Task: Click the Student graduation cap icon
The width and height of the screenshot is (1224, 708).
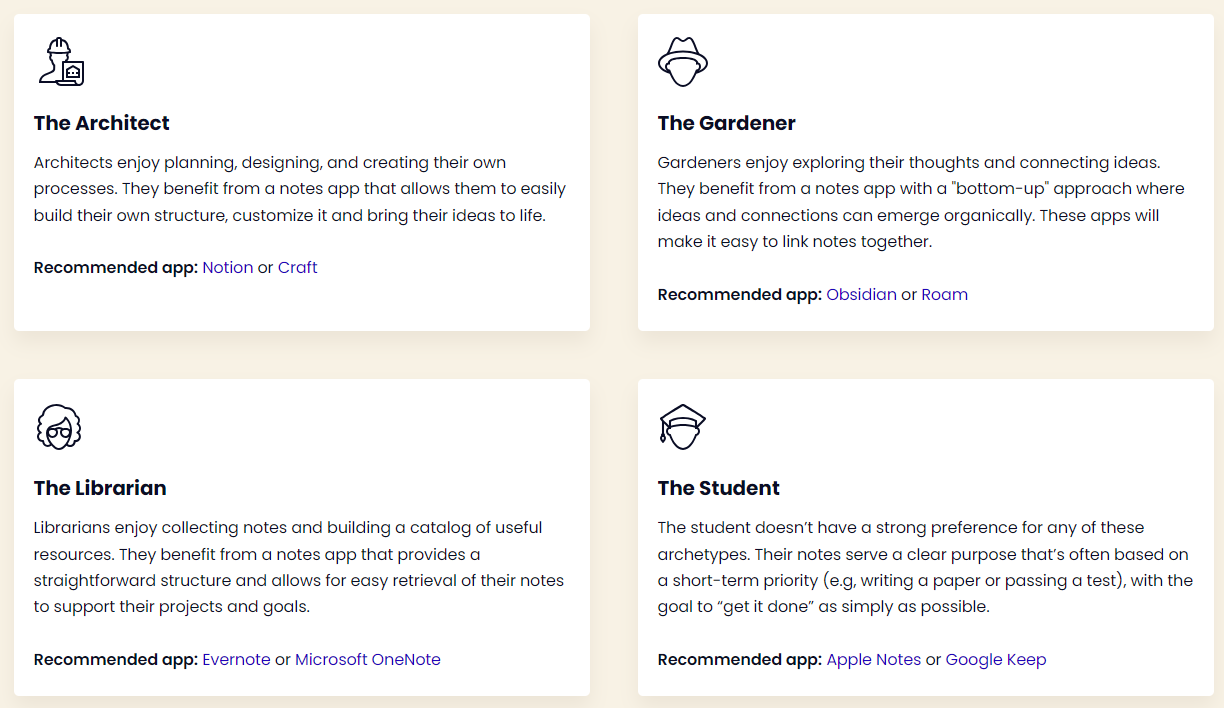Action: (683, 427)
